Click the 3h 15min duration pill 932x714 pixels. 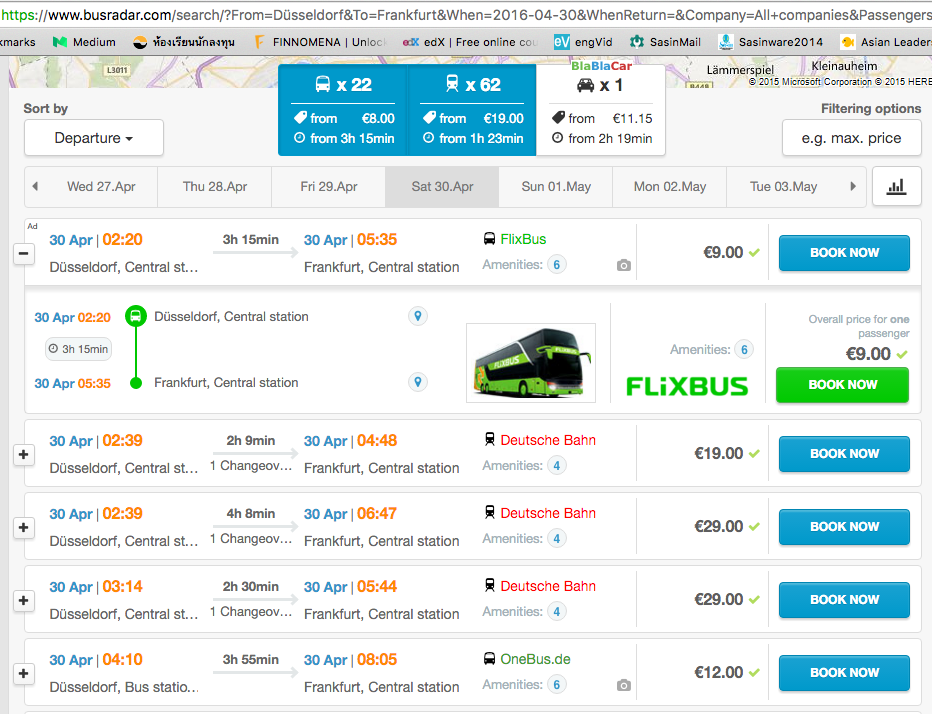coord(78,349)
